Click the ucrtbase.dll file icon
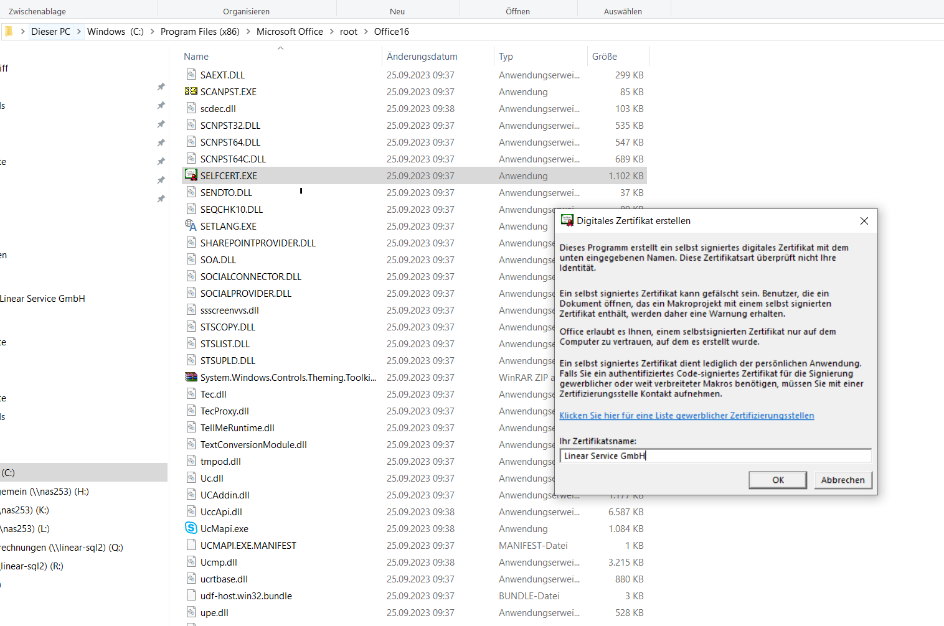 191,579
